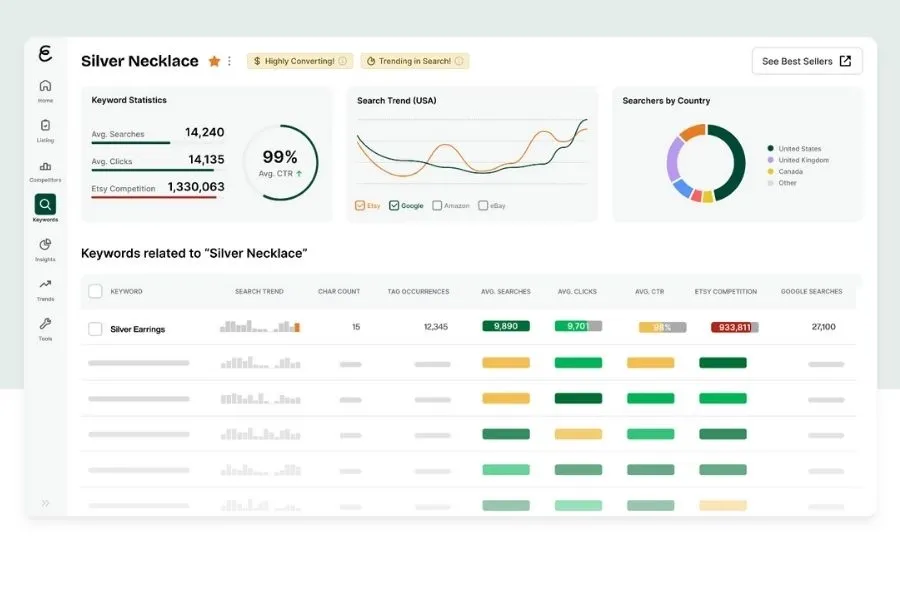Open the Listing sidebar icon

coord(45,125)
